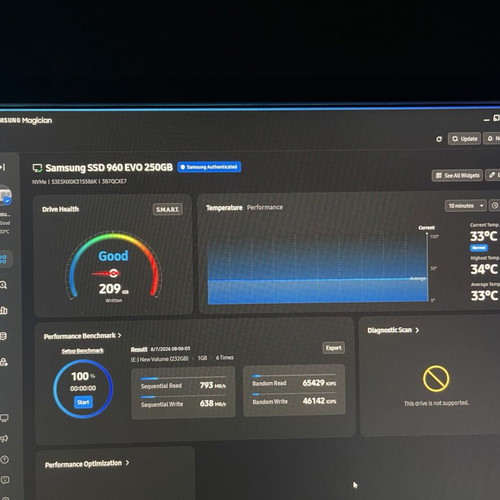Click the 'Samsung SSD 960 EVO 250GB' title
Image resolution: width=500 pixels, height=500 pixels.
pyautogui.click(x=109, y=167)
